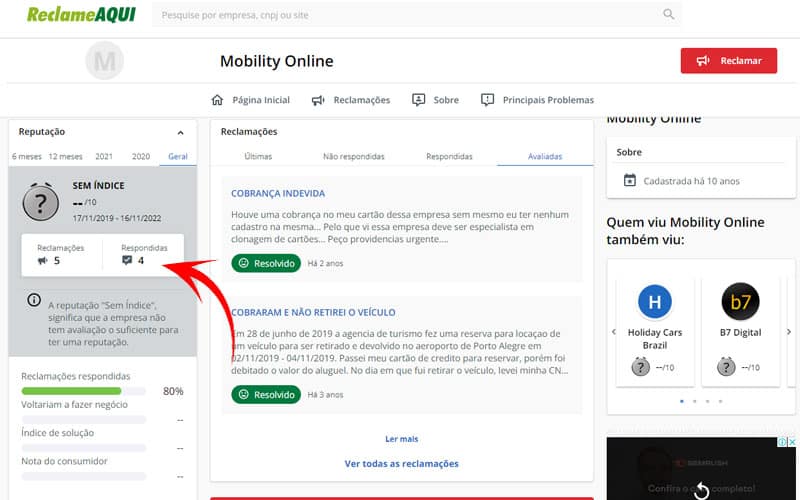Click the replay icon on the ad video
800x500 pixels.
tap(702, 490)
